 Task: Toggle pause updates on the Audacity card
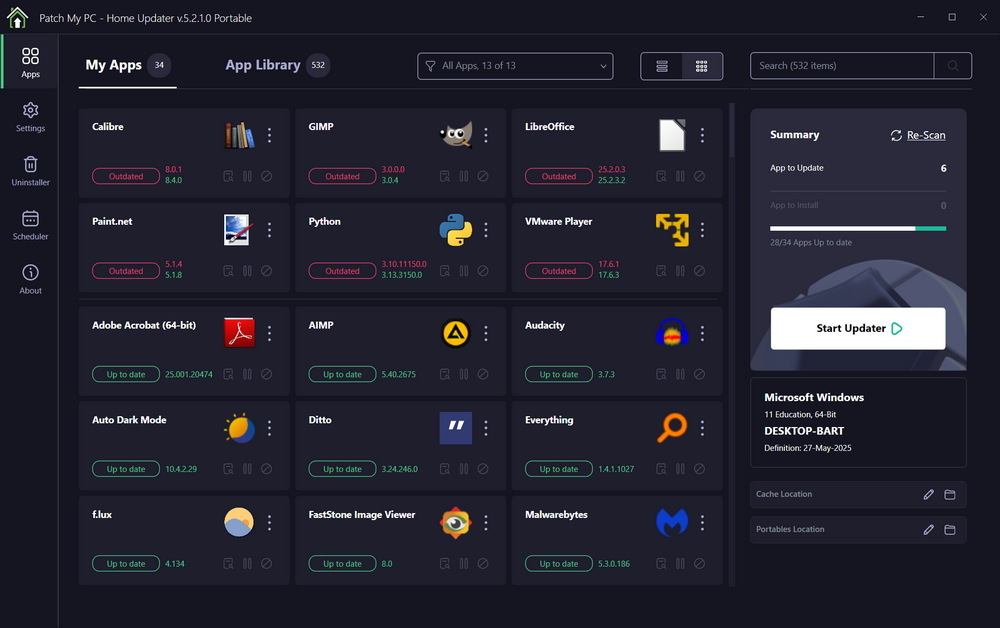[680, 374]
